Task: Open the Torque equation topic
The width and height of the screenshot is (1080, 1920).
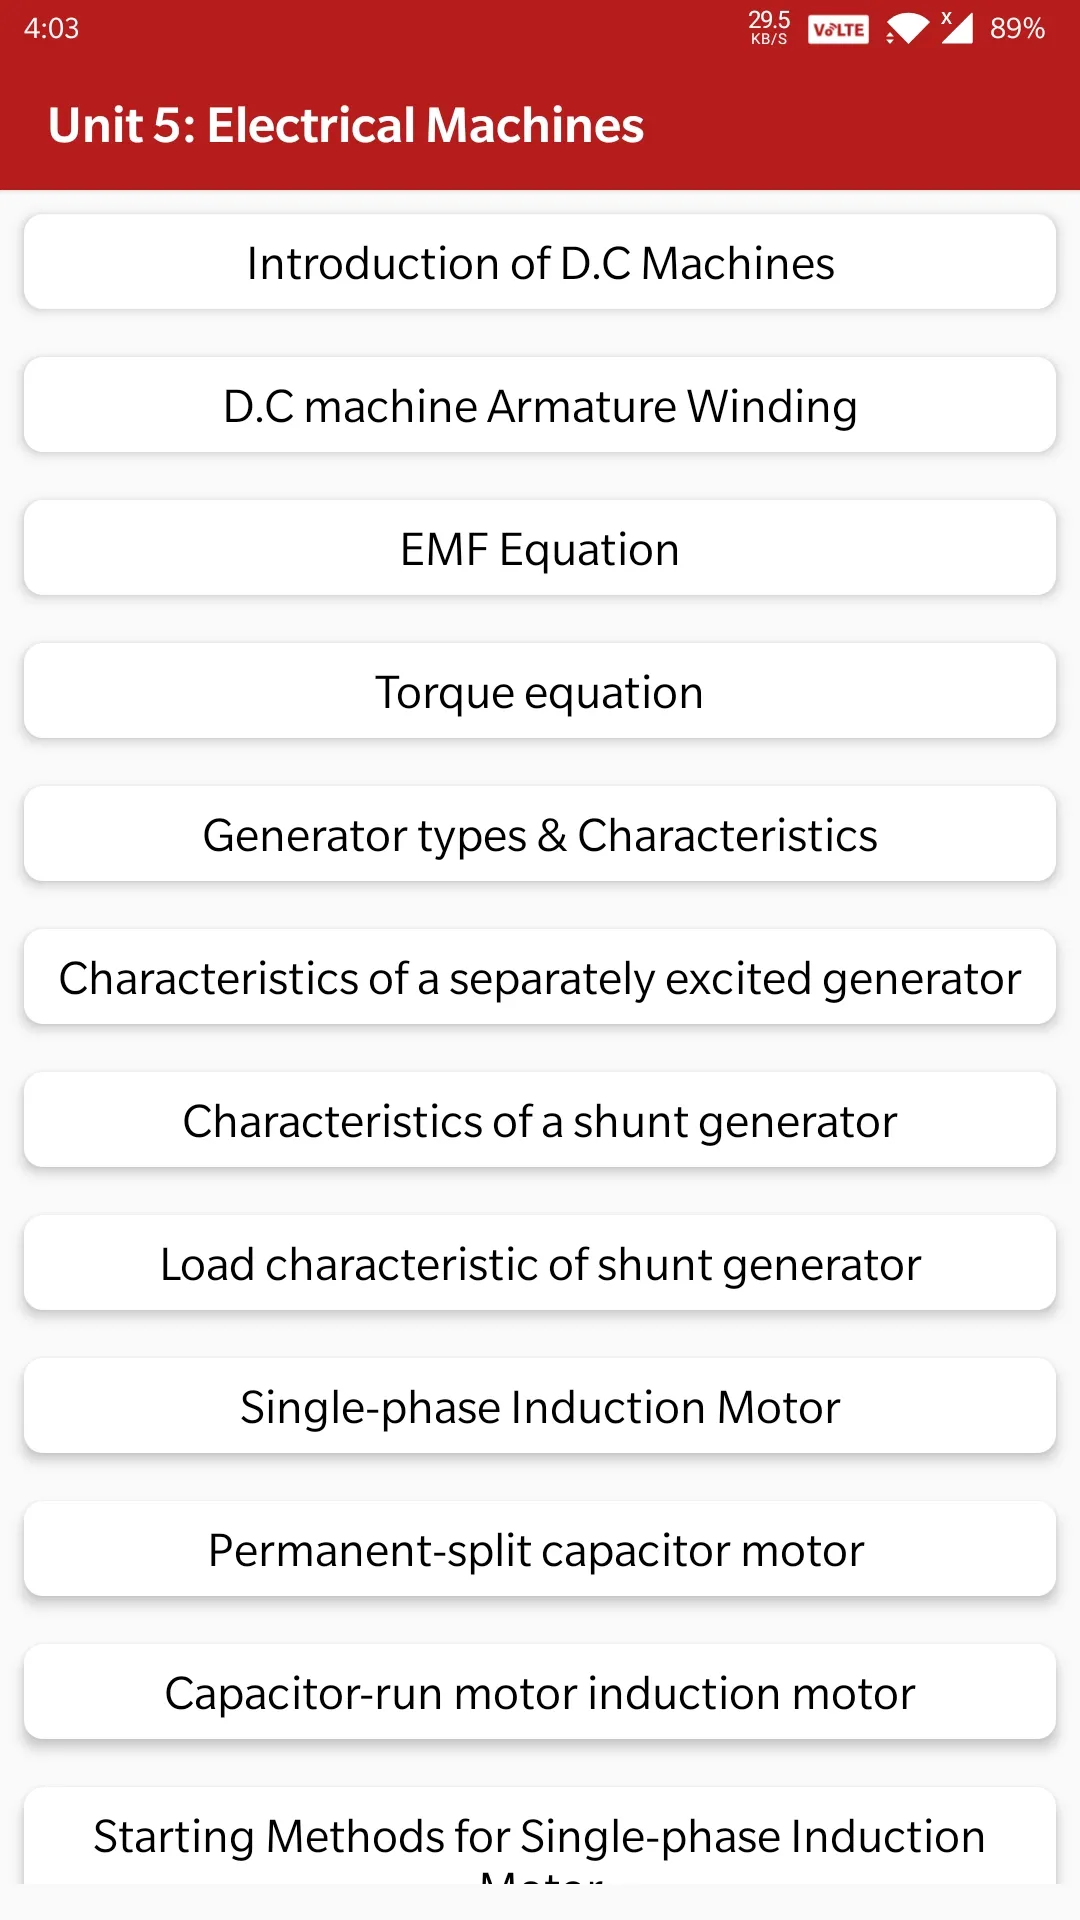Action: pos(540,692)
